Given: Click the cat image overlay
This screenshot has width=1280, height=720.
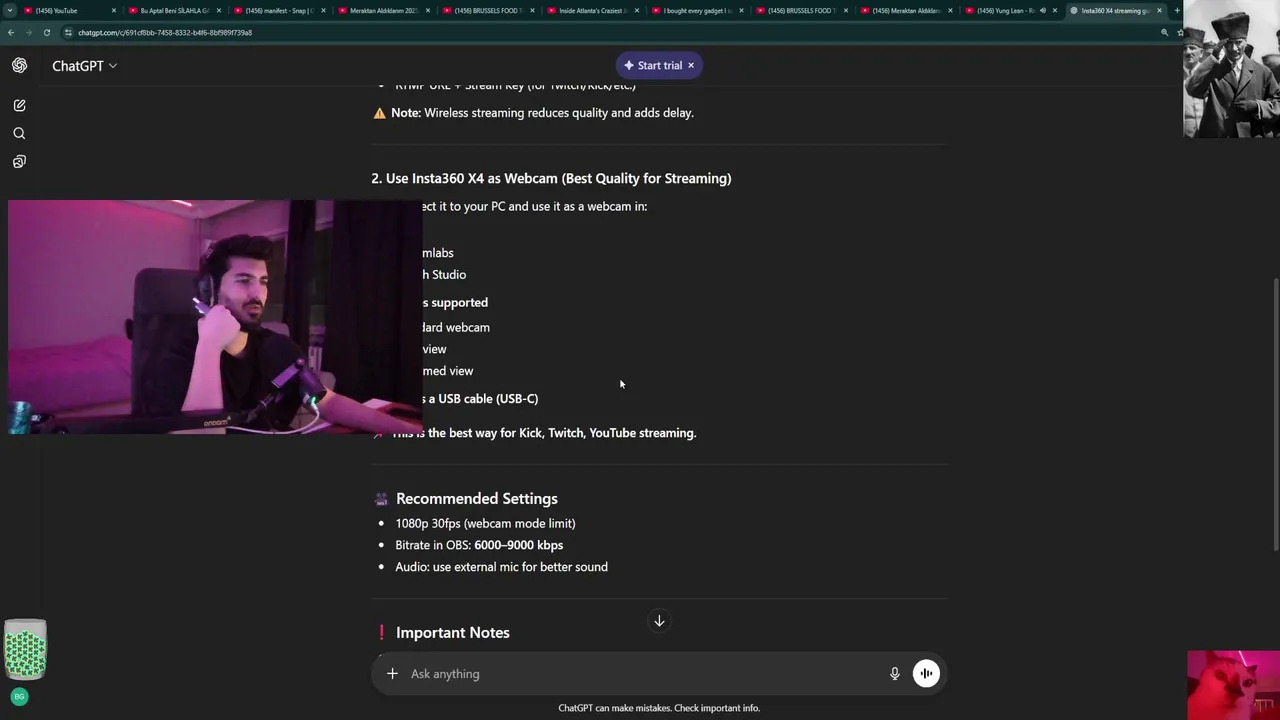Looking at the screenshot, I should (x=1233, y=685).
